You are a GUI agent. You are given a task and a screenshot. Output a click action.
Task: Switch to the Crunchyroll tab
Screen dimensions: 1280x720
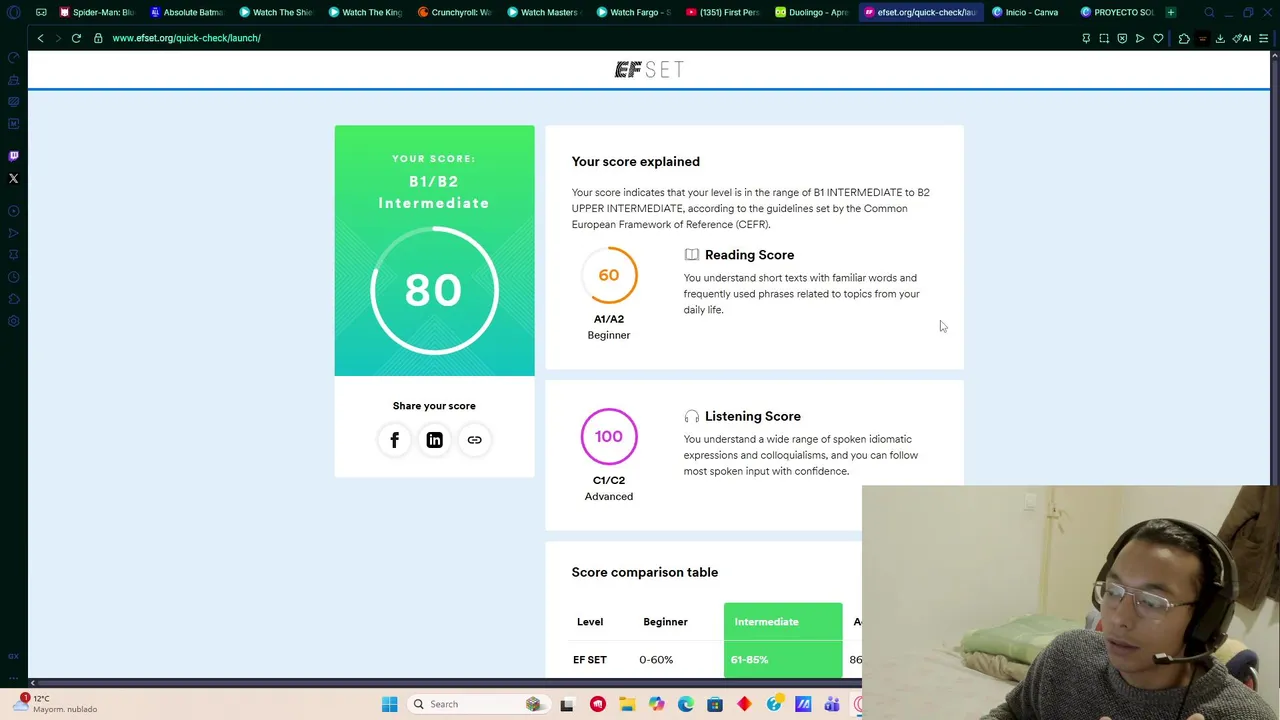455,12
